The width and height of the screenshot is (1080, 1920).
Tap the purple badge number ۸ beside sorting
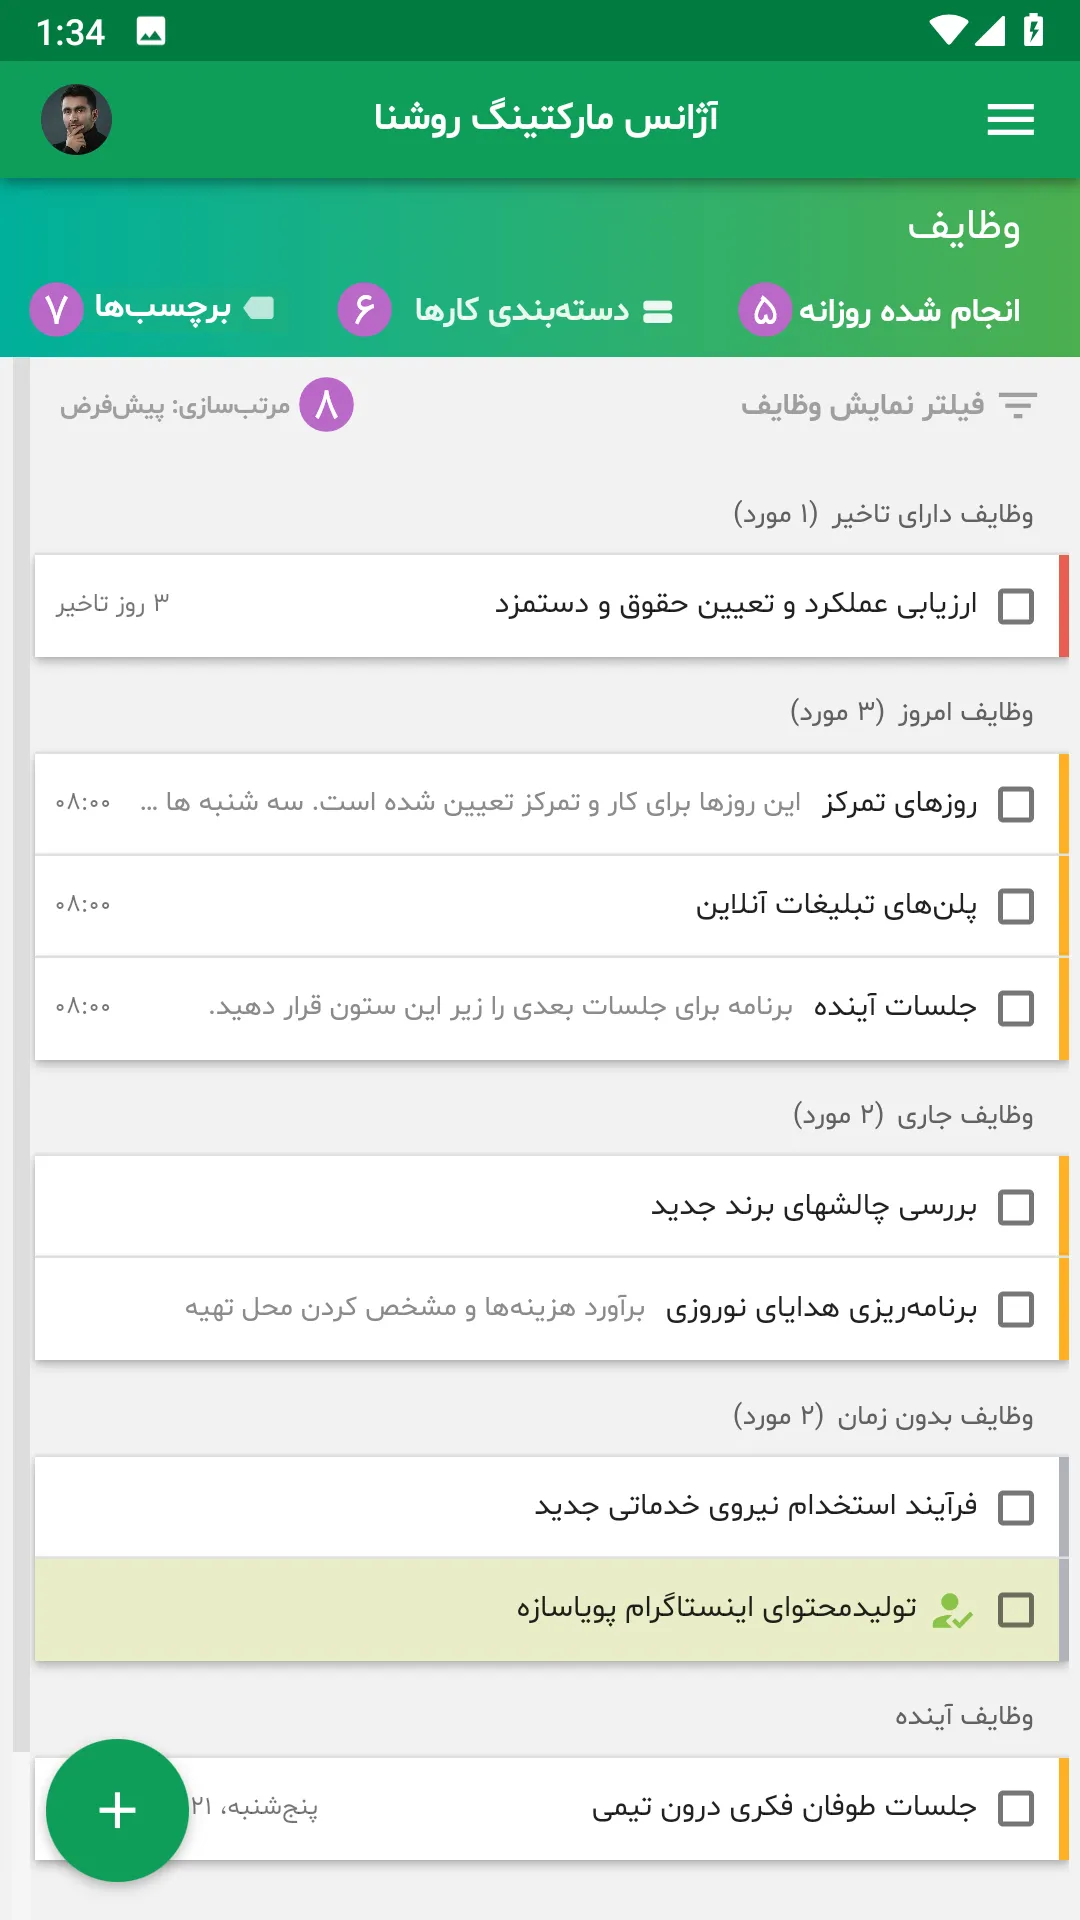click(327, 405)
